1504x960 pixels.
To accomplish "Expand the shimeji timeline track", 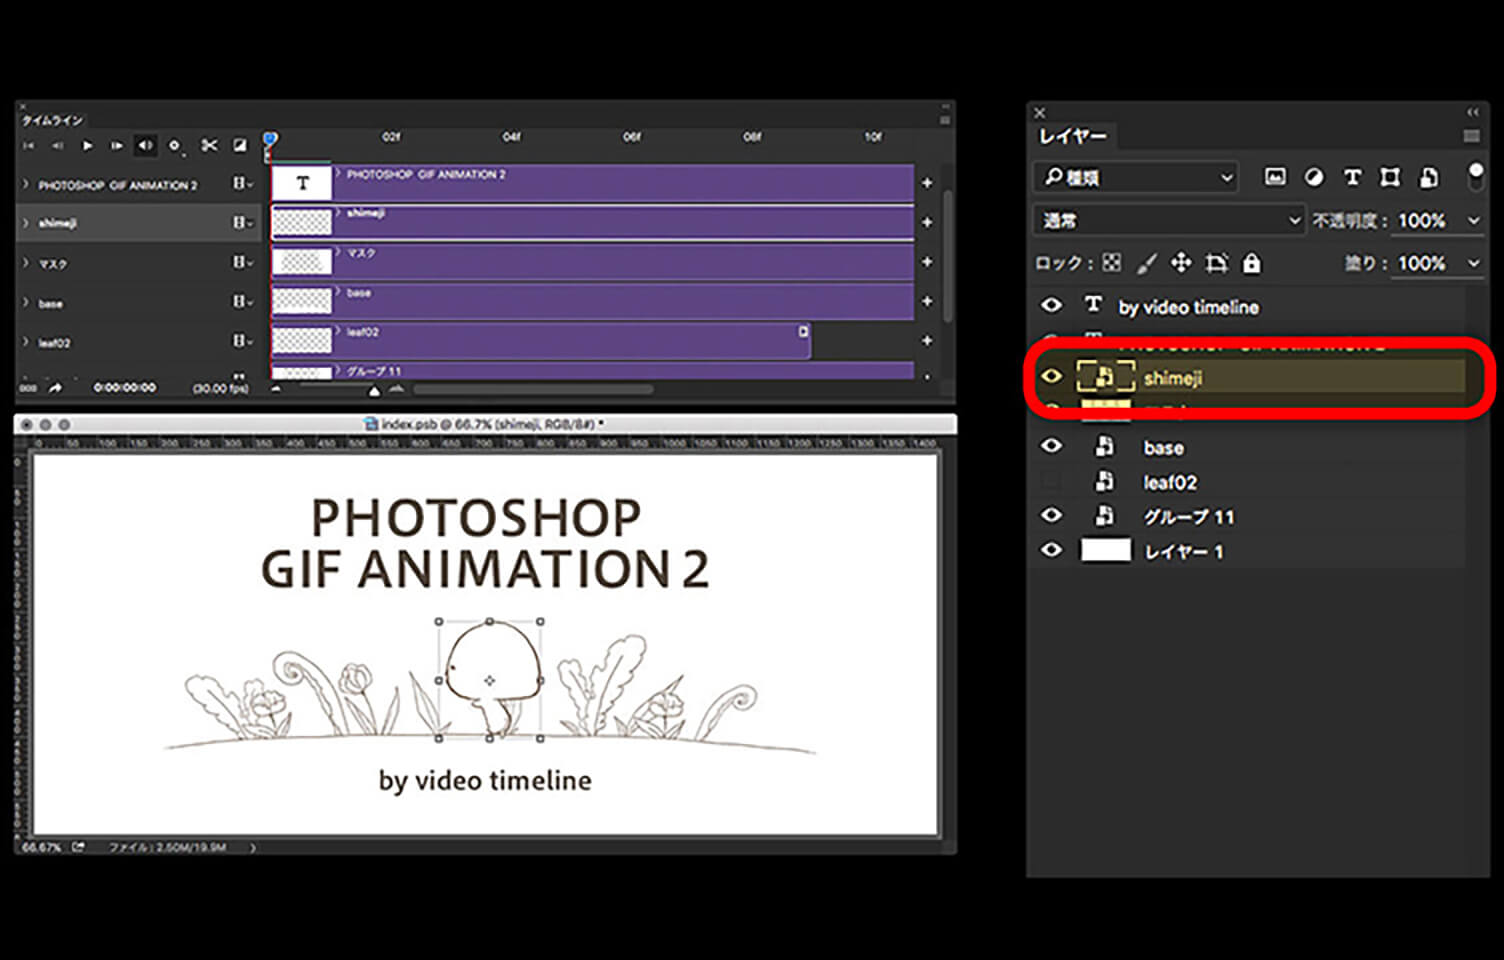I will tap(26, 223).
